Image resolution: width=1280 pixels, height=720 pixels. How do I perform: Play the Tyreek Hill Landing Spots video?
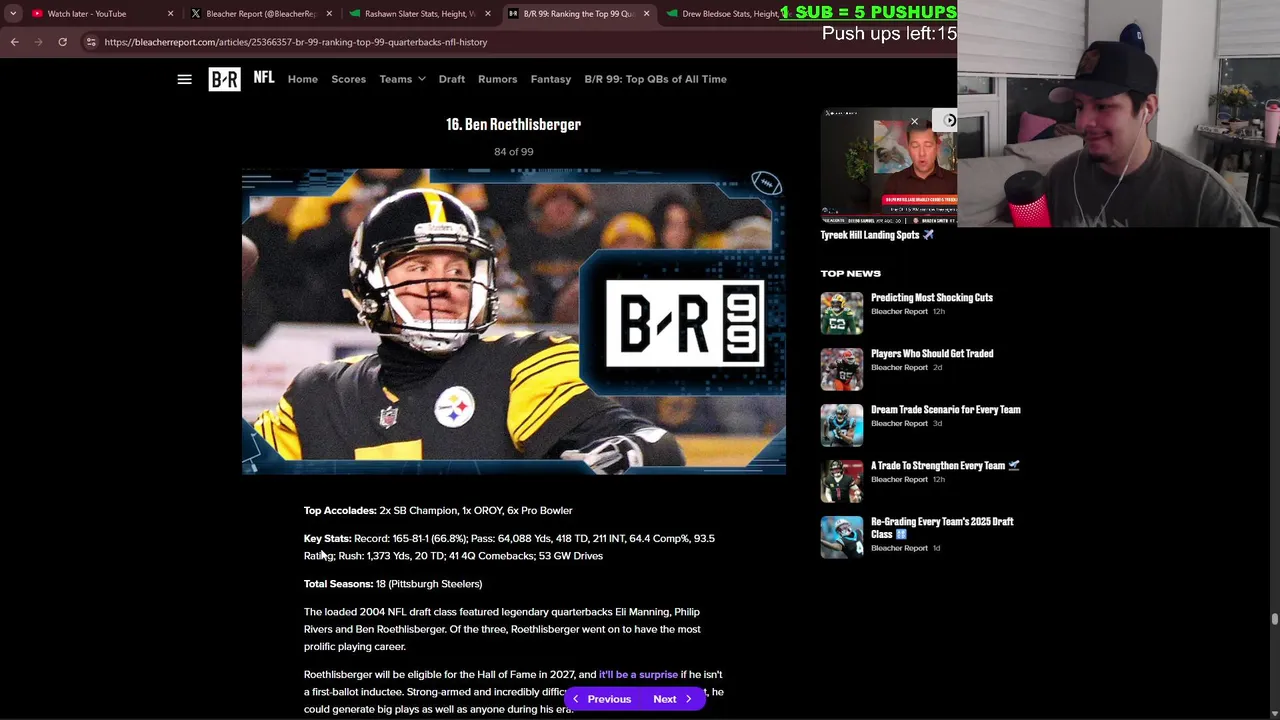click(x=889, y=165)
